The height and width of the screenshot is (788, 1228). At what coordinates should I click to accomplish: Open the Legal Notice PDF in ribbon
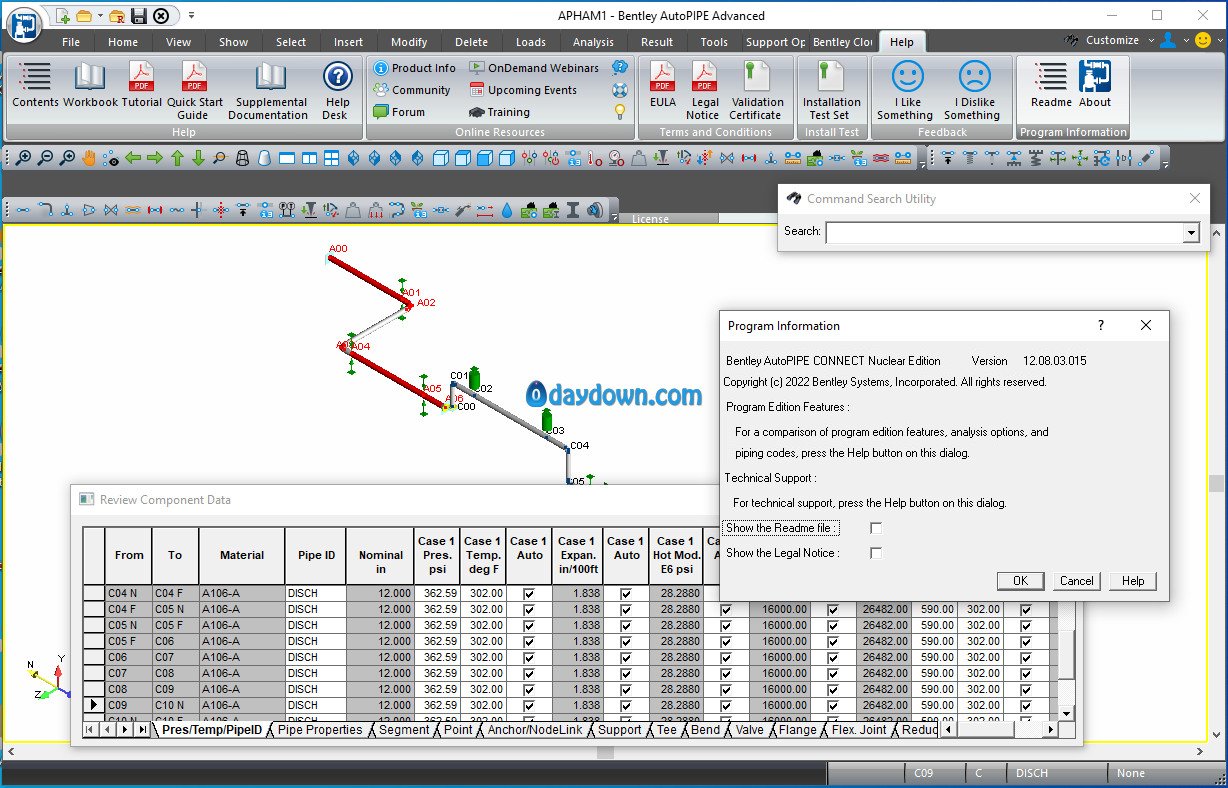tap(704, 90)
